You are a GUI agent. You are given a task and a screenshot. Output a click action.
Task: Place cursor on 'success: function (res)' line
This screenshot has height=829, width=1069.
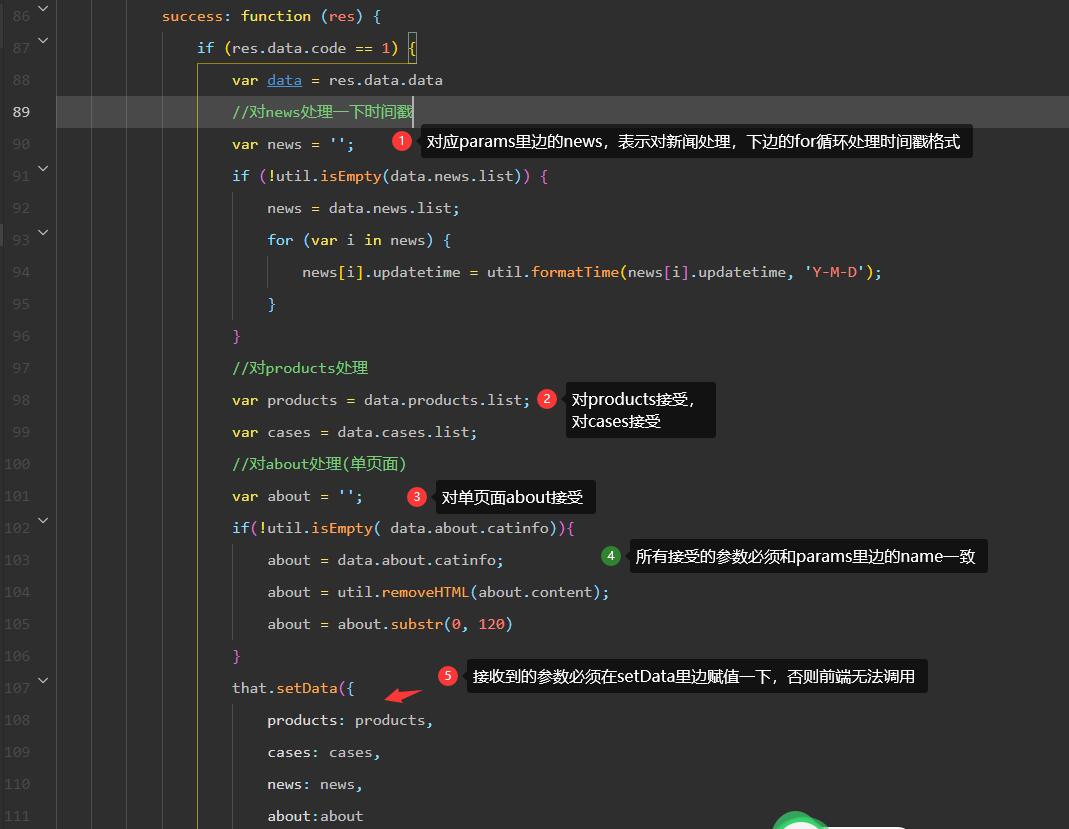tap(271, 16)
